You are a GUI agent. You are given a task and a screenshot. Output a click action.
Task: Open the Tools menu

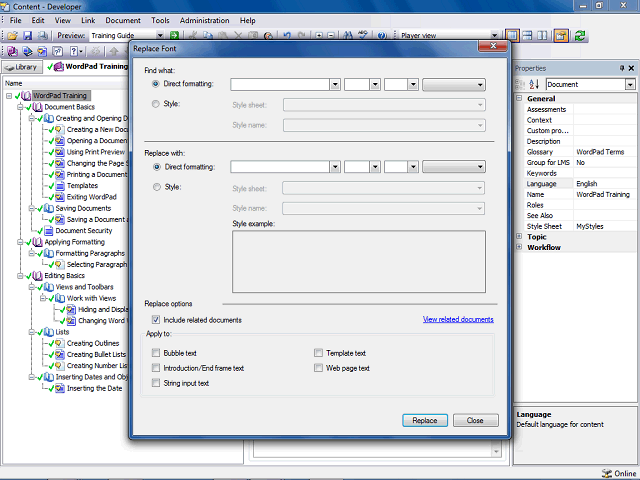point(160,20)
